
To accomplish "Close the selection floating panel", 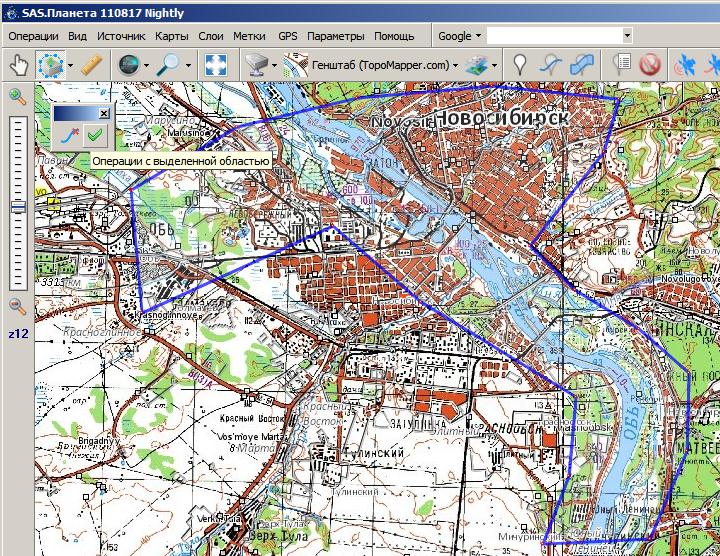I will pyautogui.click(x=104, y=113).
